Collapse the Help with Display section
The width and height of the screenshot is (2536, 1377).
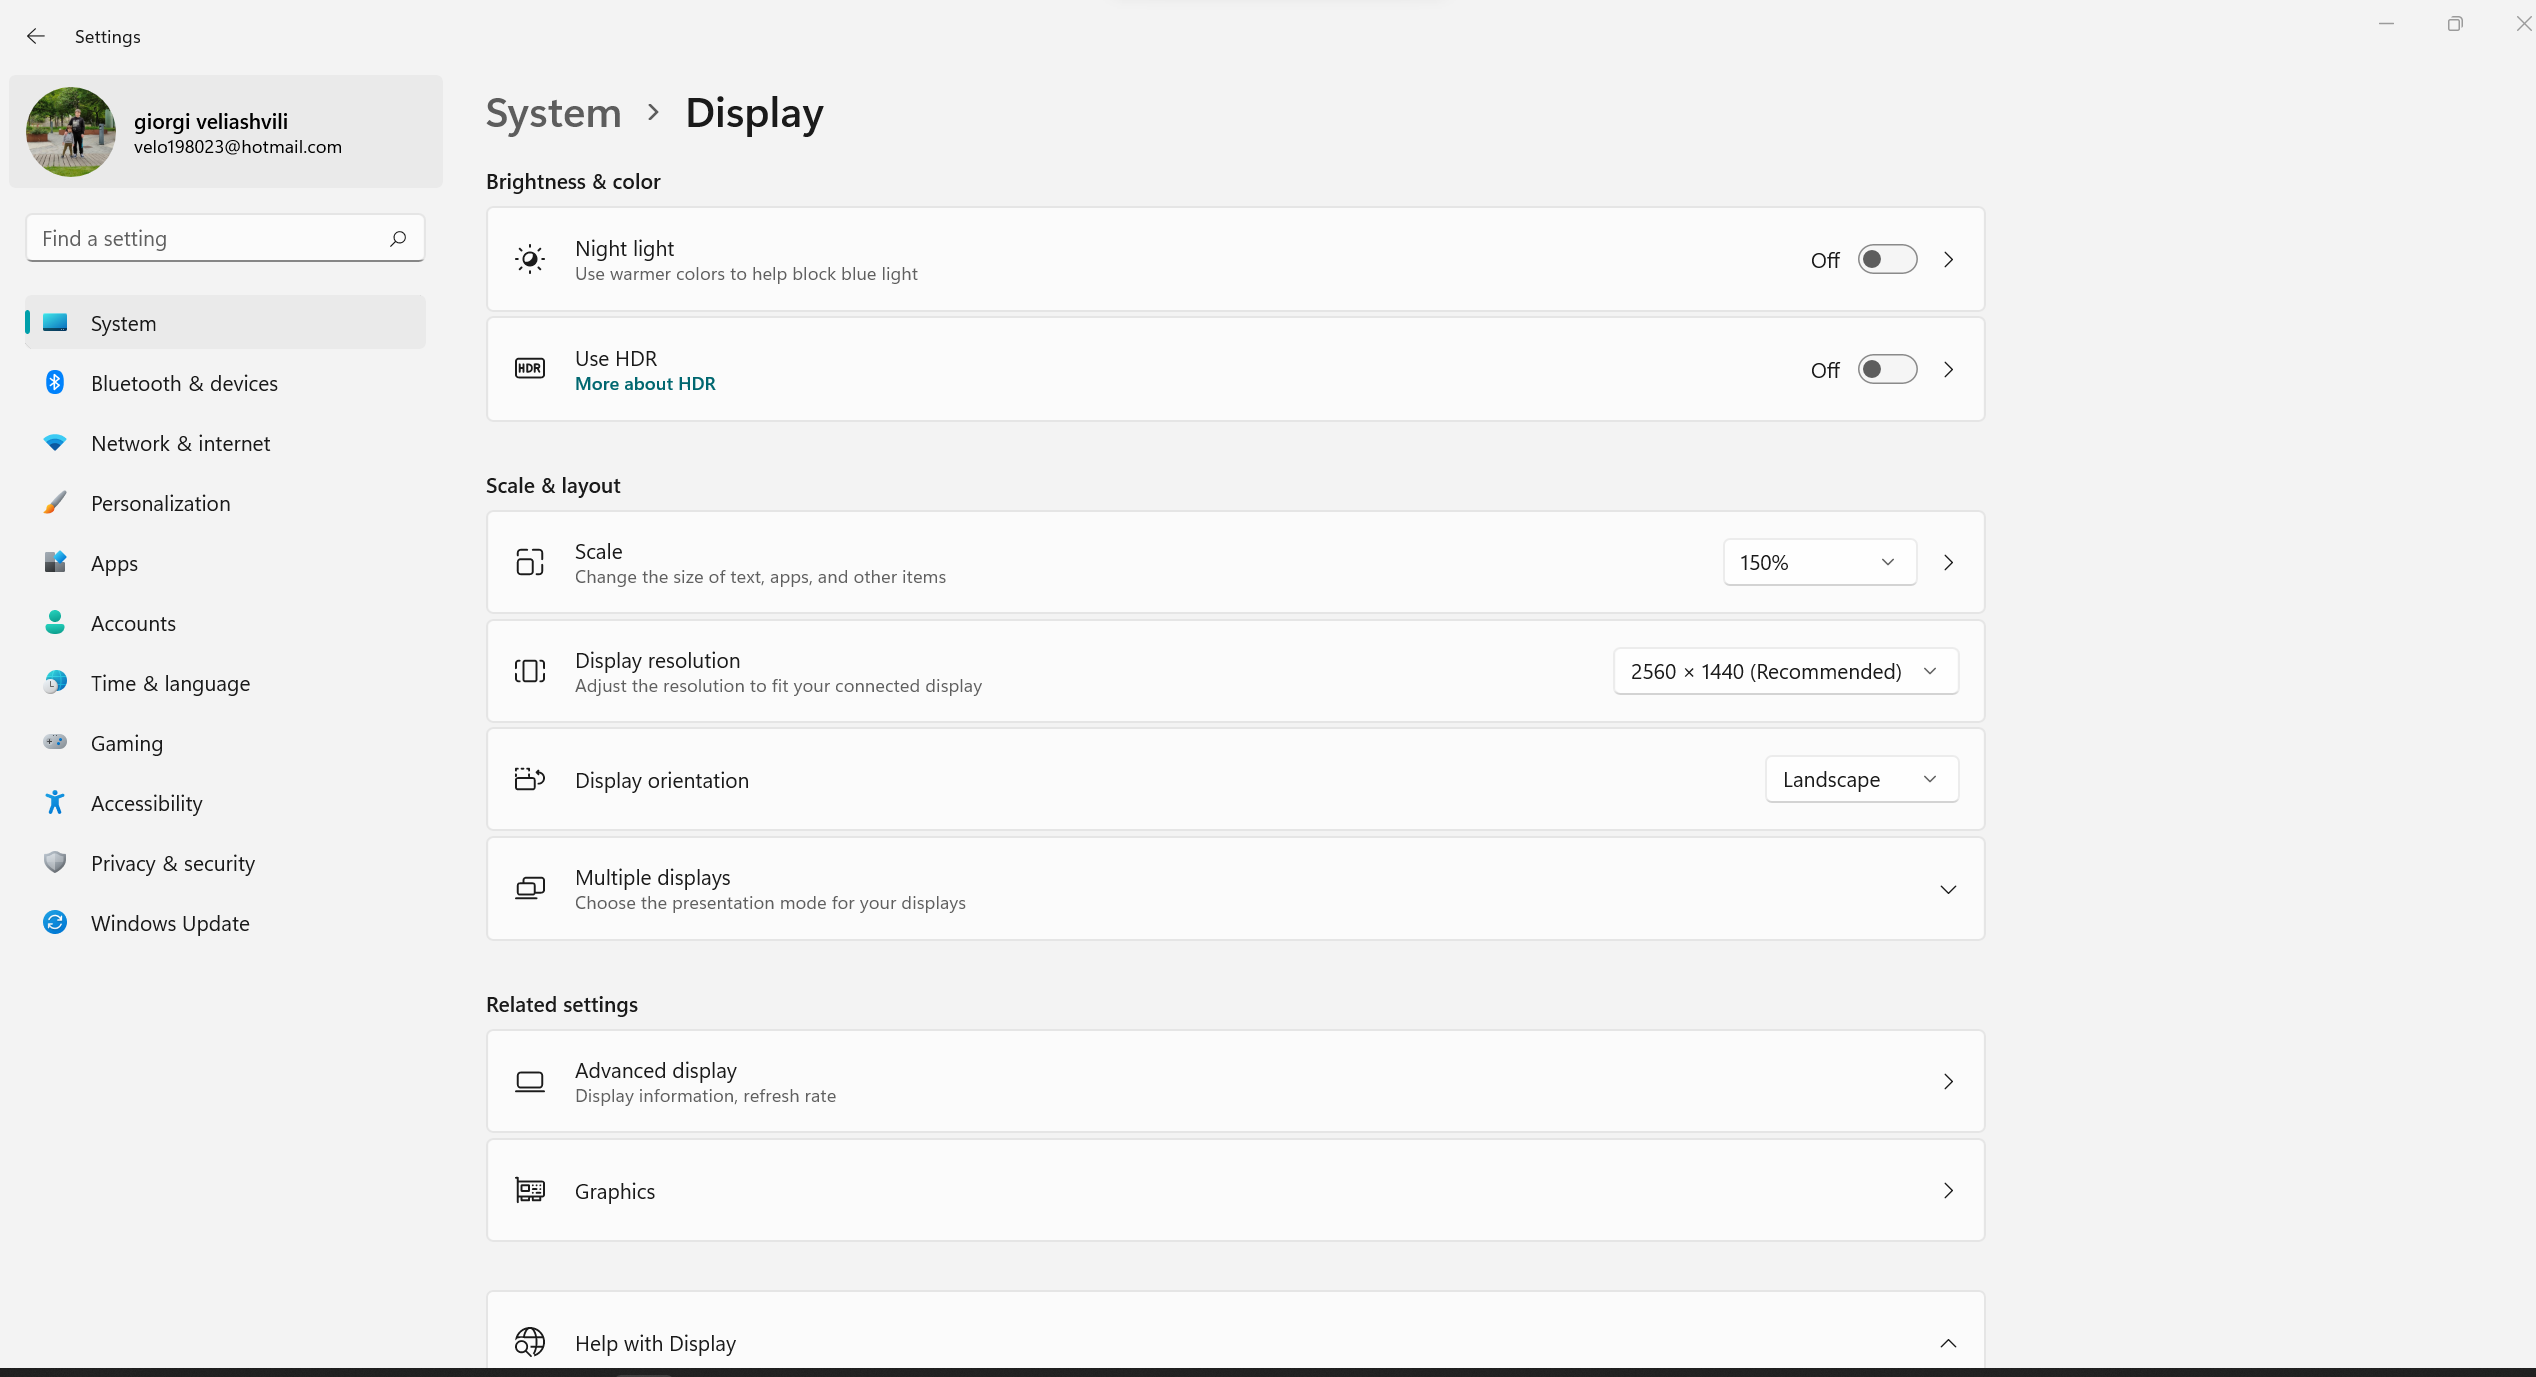click(1947, 1343)
